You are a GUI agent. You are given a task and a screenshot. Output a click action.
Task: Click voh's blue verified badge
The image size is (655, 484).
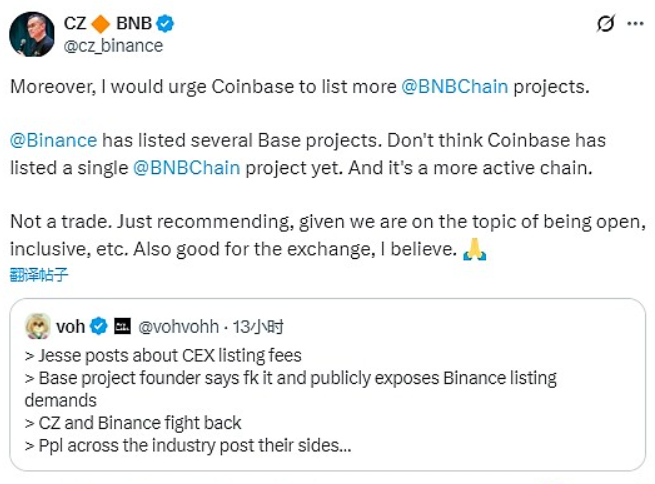click(x=99, y=326)
